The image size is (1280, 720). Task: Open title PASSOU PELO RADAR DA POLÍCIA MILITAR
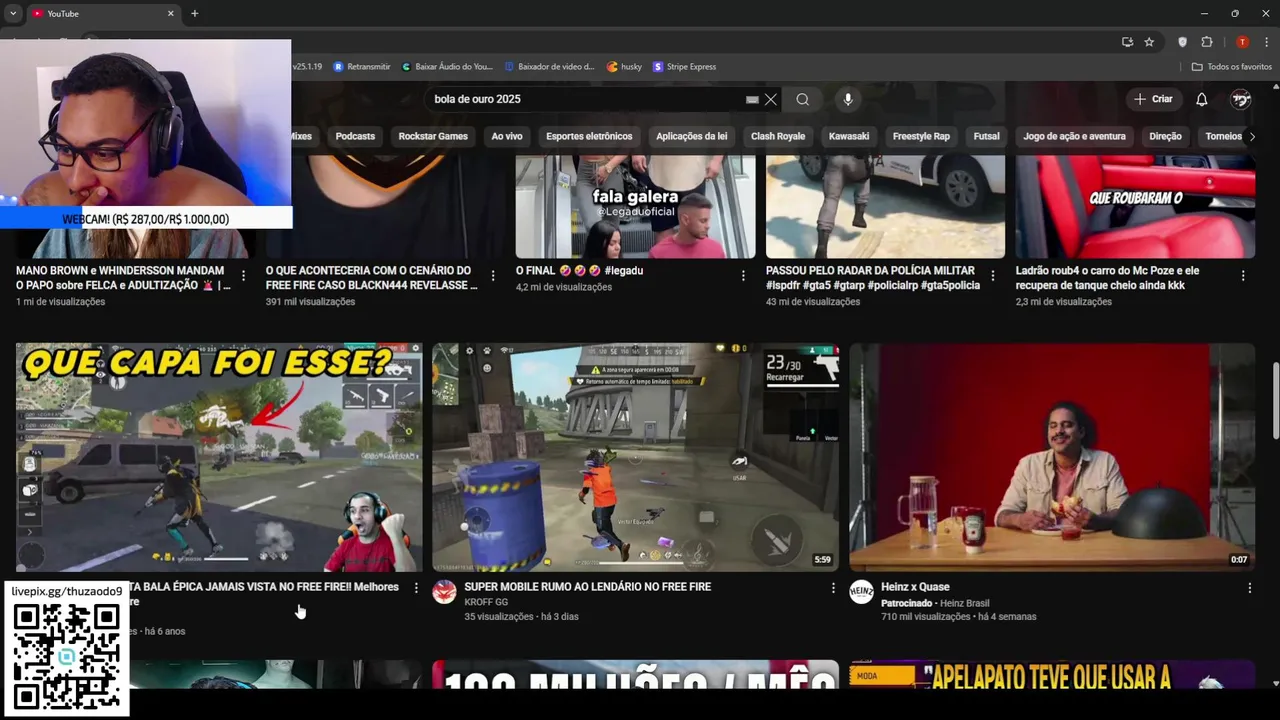click(872, 278)
